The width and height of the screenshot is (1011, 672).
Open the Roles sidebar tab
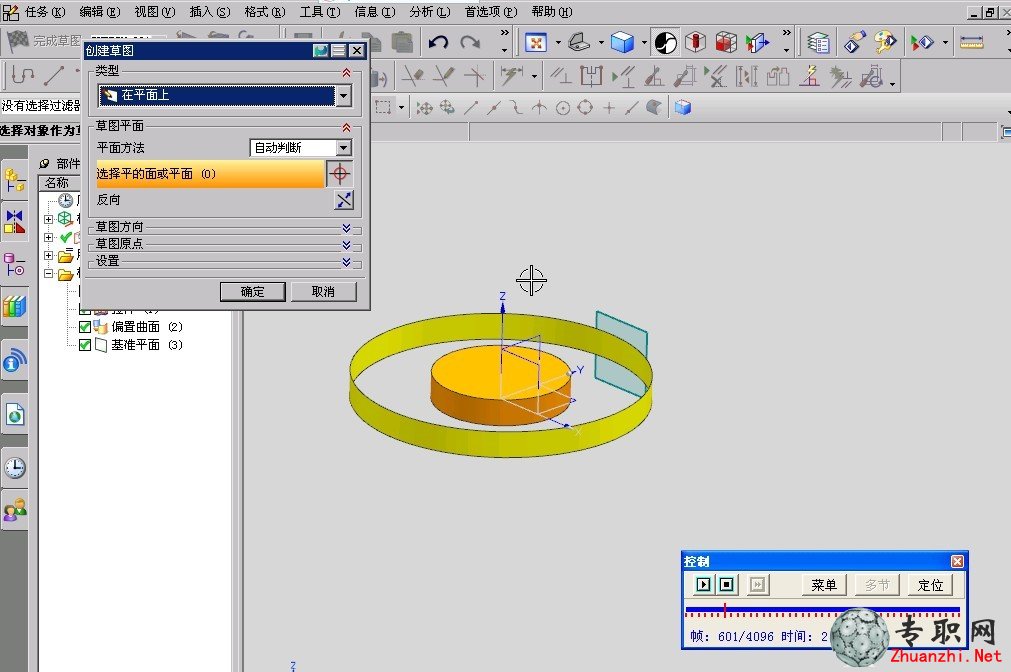(14, 510)
